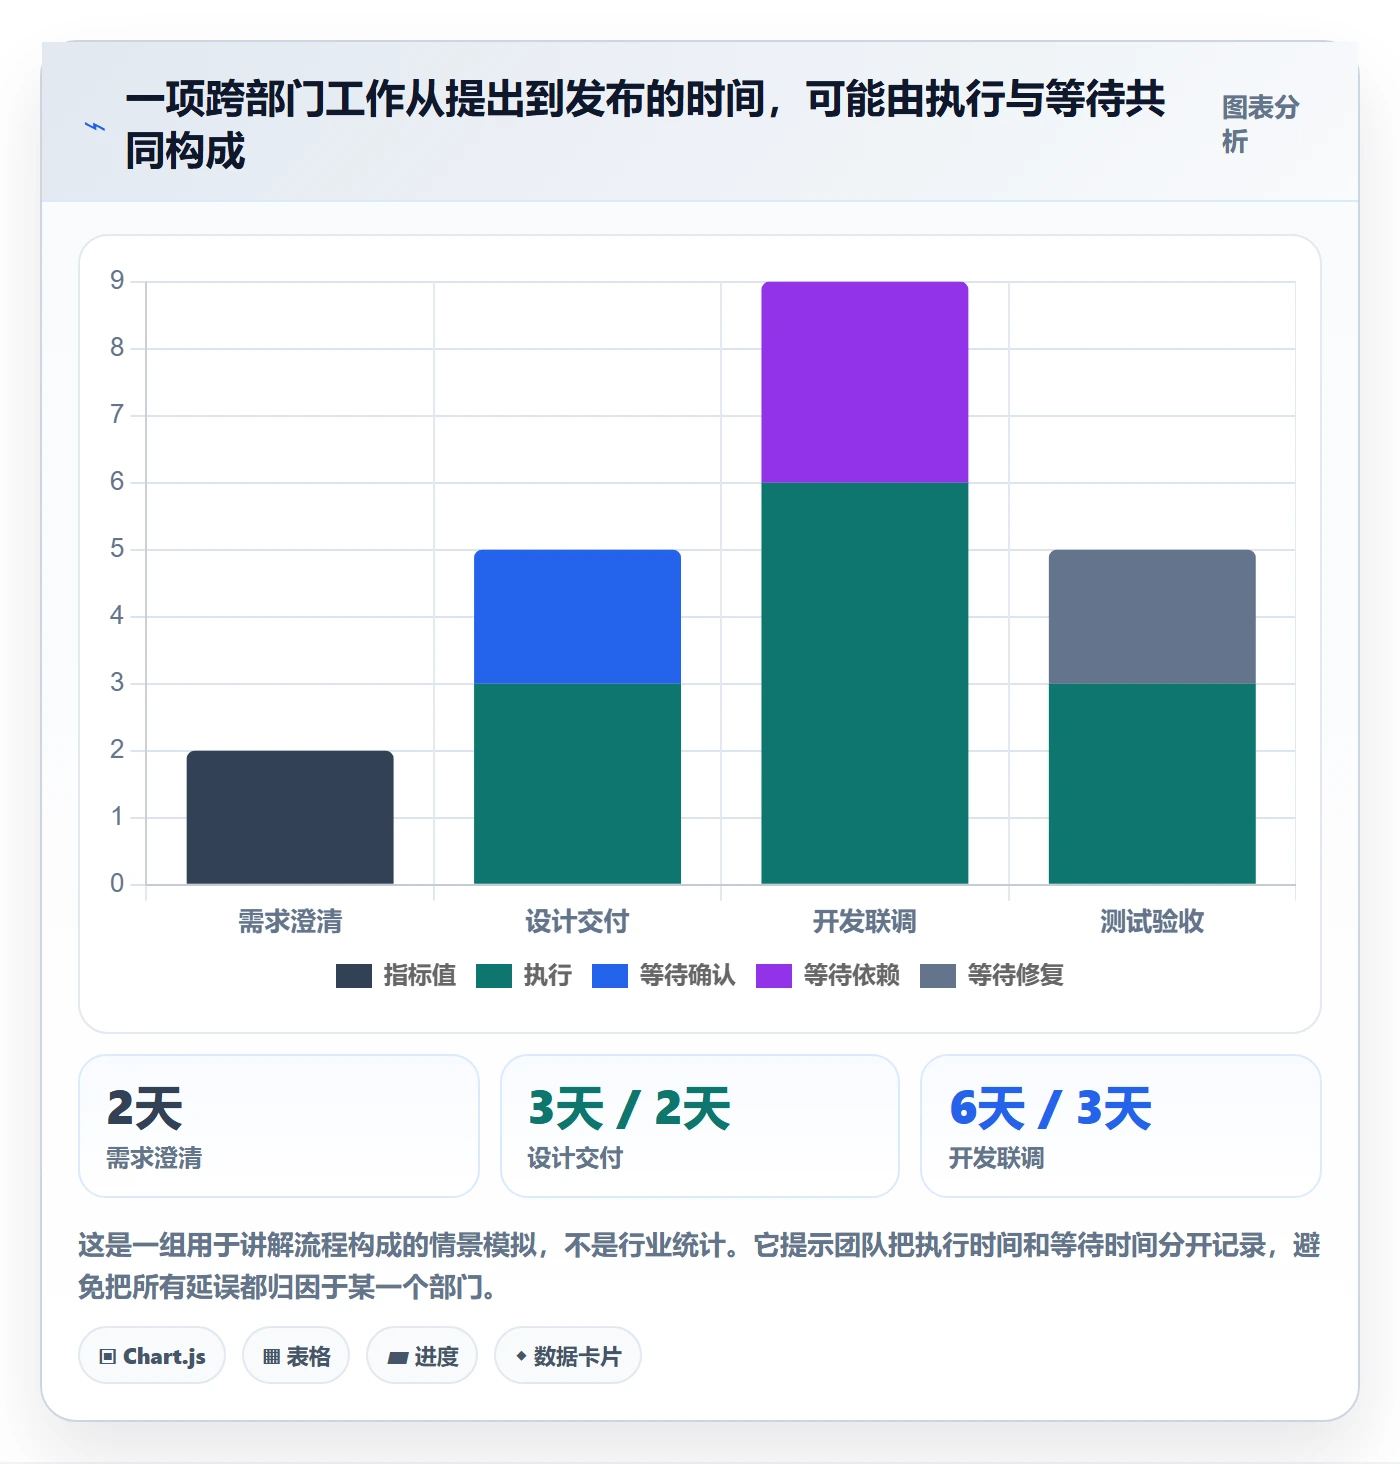Click the blue 等待确认 legend color box

610,976
